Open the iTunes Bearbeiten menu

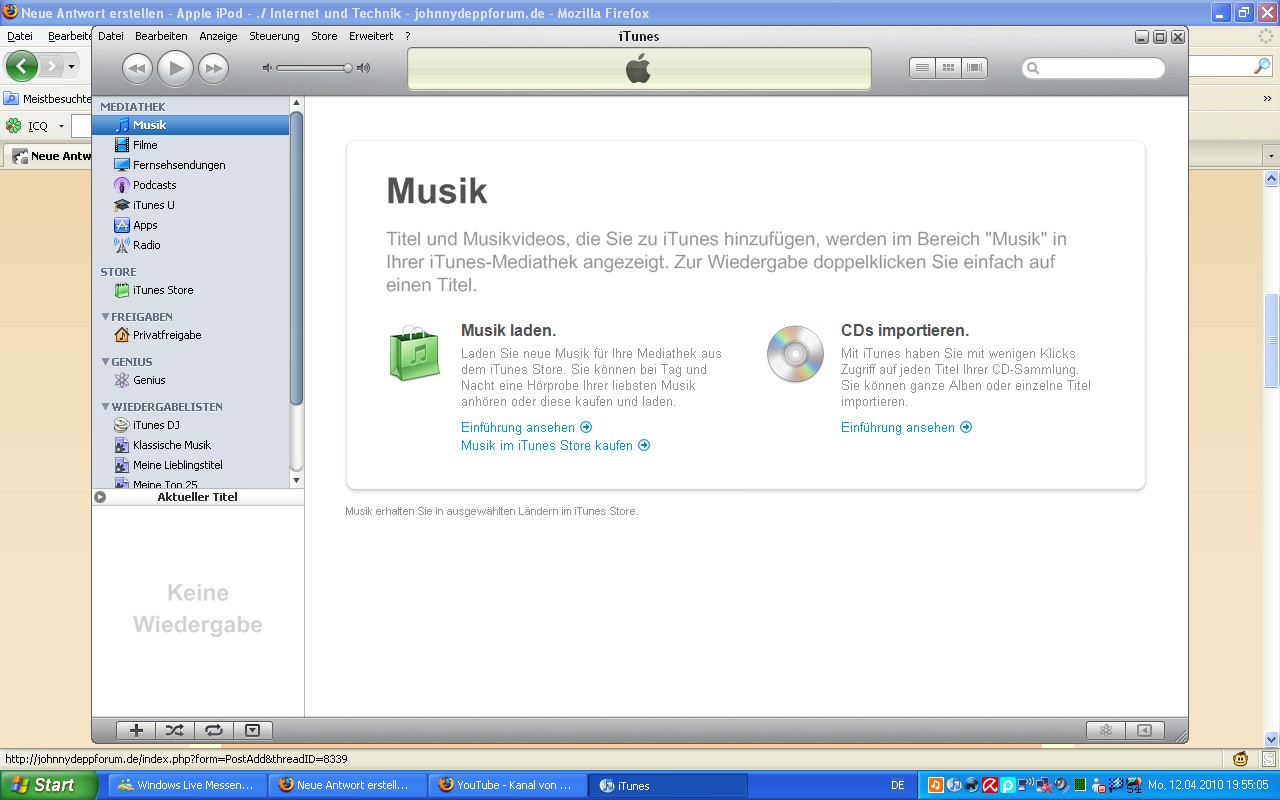[161, 36]
